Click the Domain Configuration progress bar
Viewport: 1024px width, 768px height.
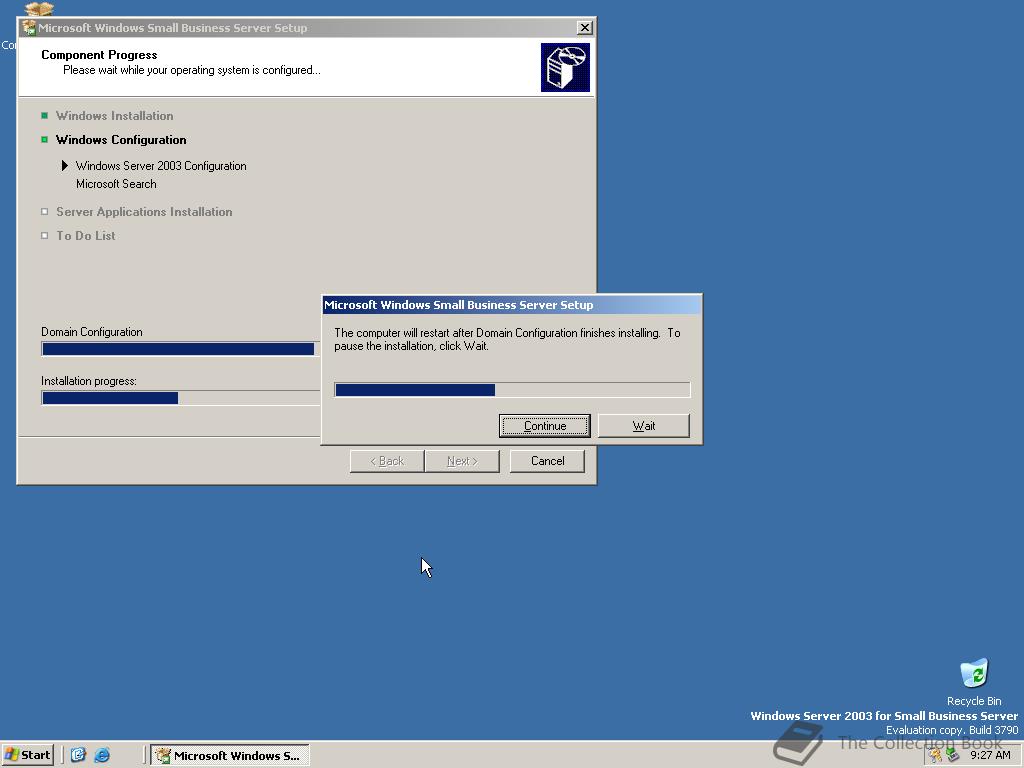[181, 349]
